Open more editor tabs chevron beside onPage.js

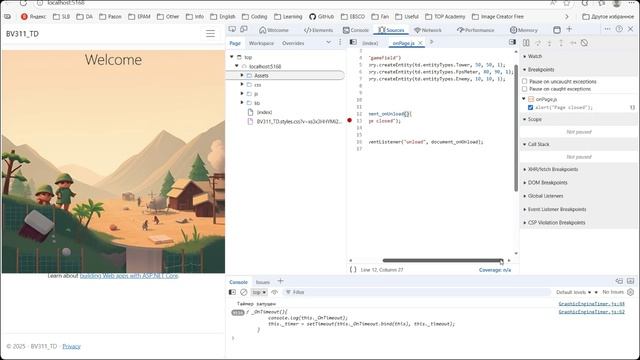pos(431,42)
